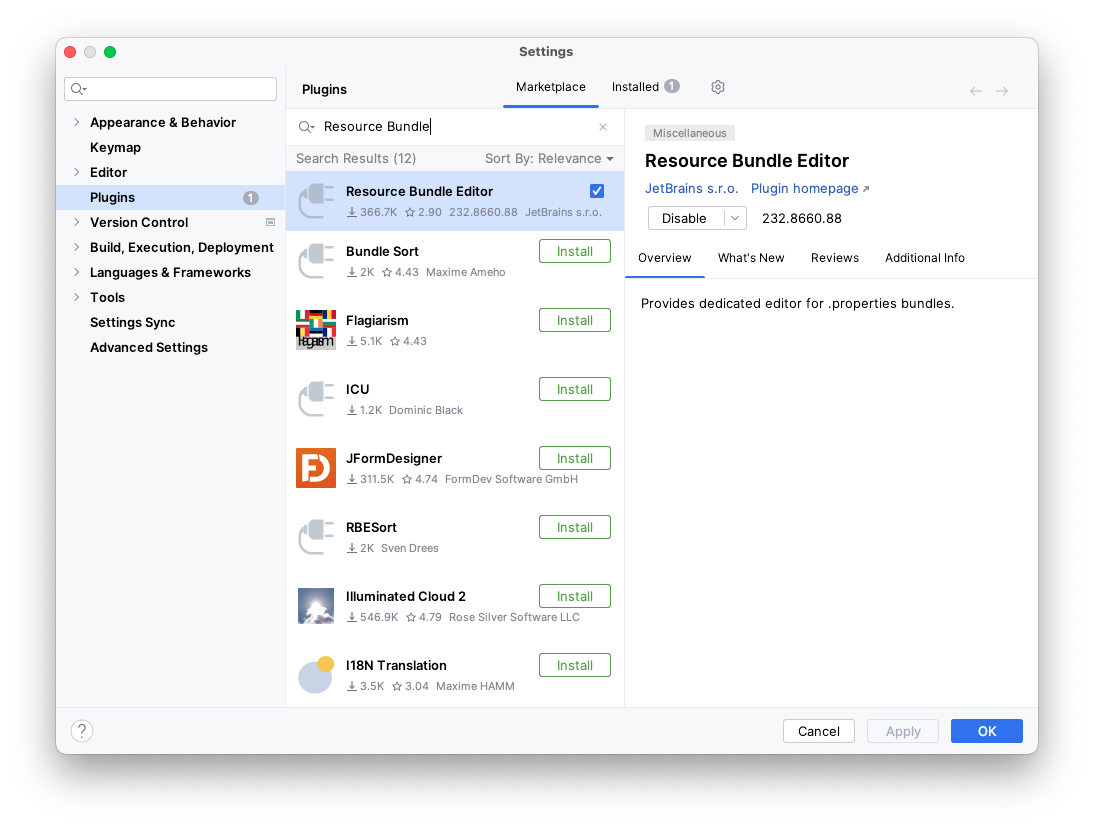The height and width of the screenshot is (828, 1094).
Task: Click the I18N Translation plugin icon
Action: (316, 675)
